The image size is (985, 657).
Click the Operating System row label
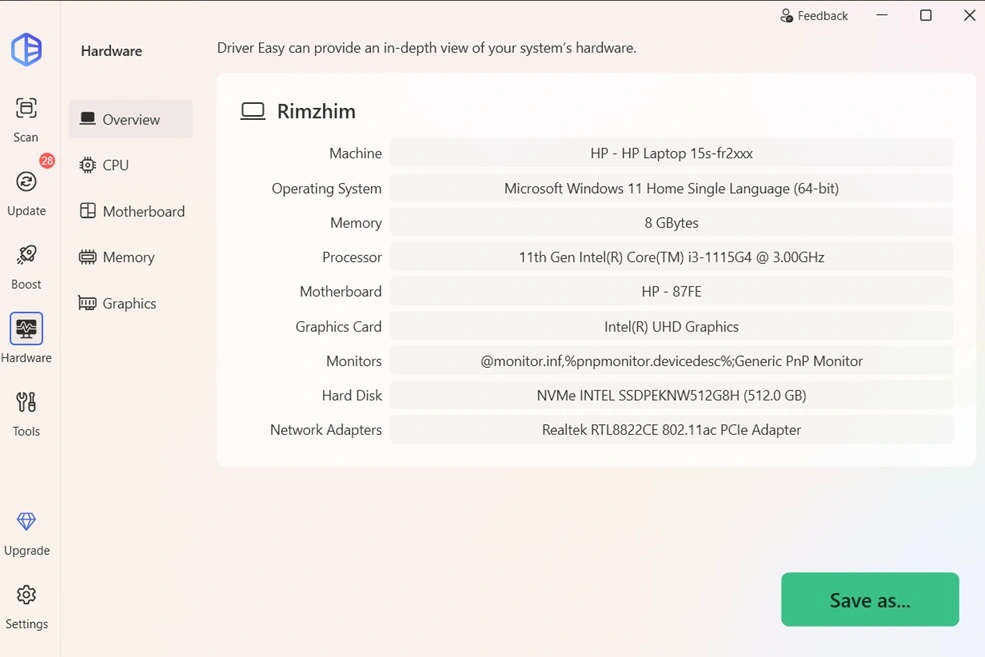coord(327,188)
